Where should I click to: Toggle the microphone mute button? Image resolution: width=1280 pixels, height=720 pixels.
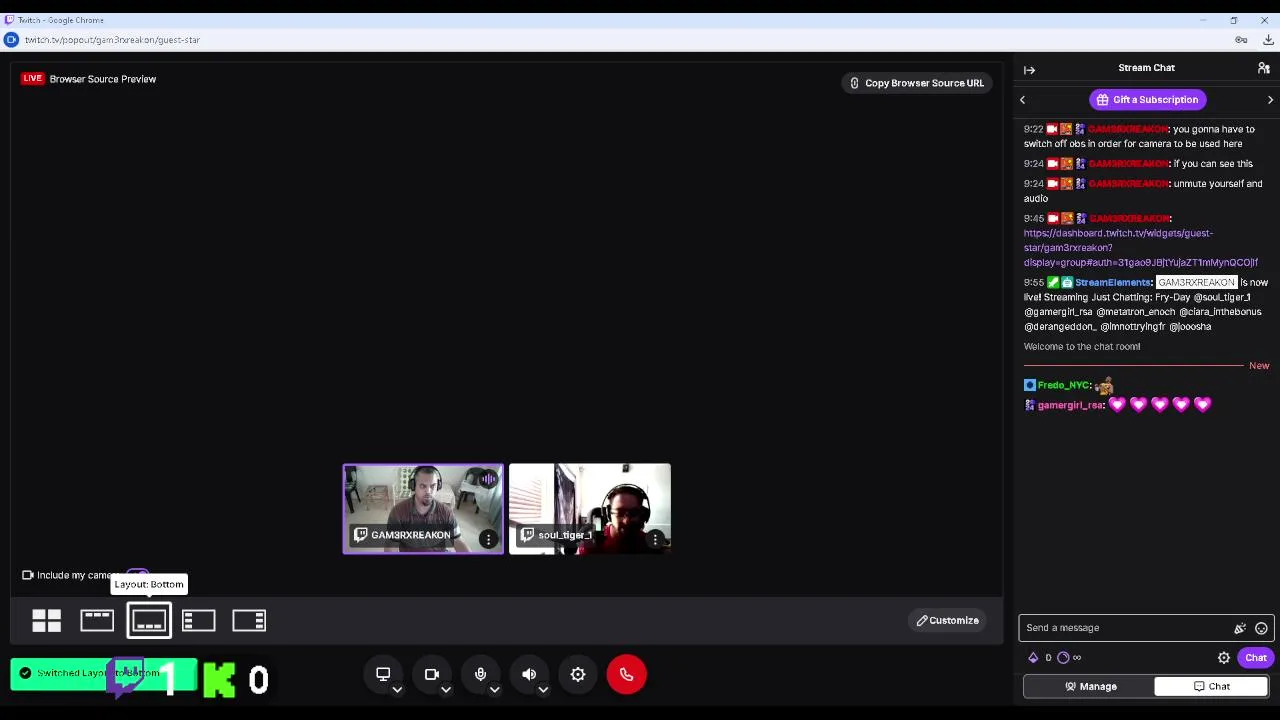coord(480,674)
